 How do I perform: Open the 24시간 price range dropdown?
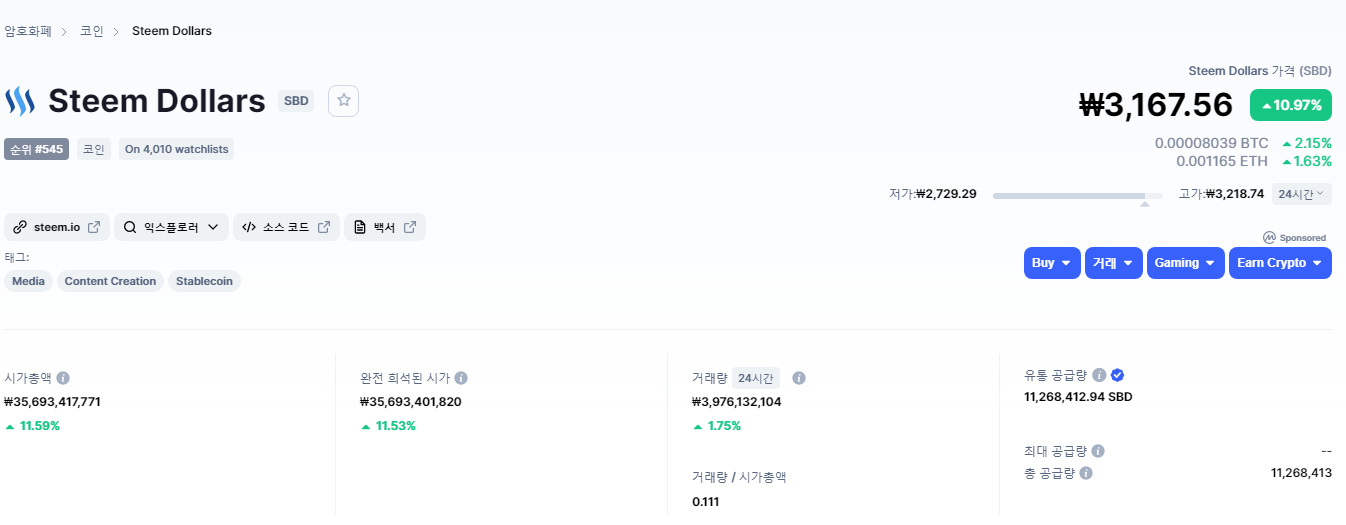(x=1301, y=194)
